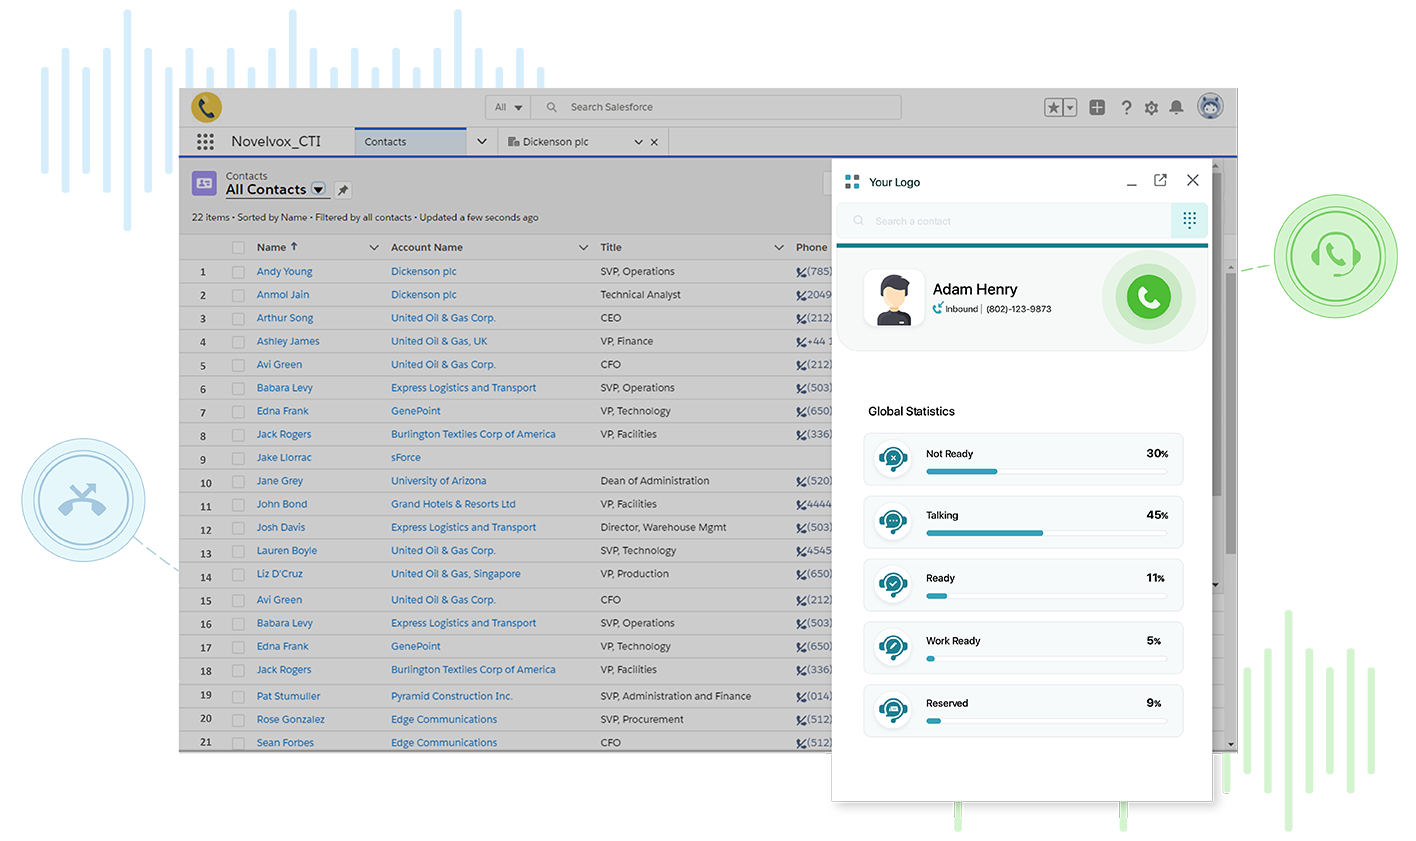Viewport: 1416px width, 841px height.
Task: Switch to the Contacts tab
Action: [411, 142]
